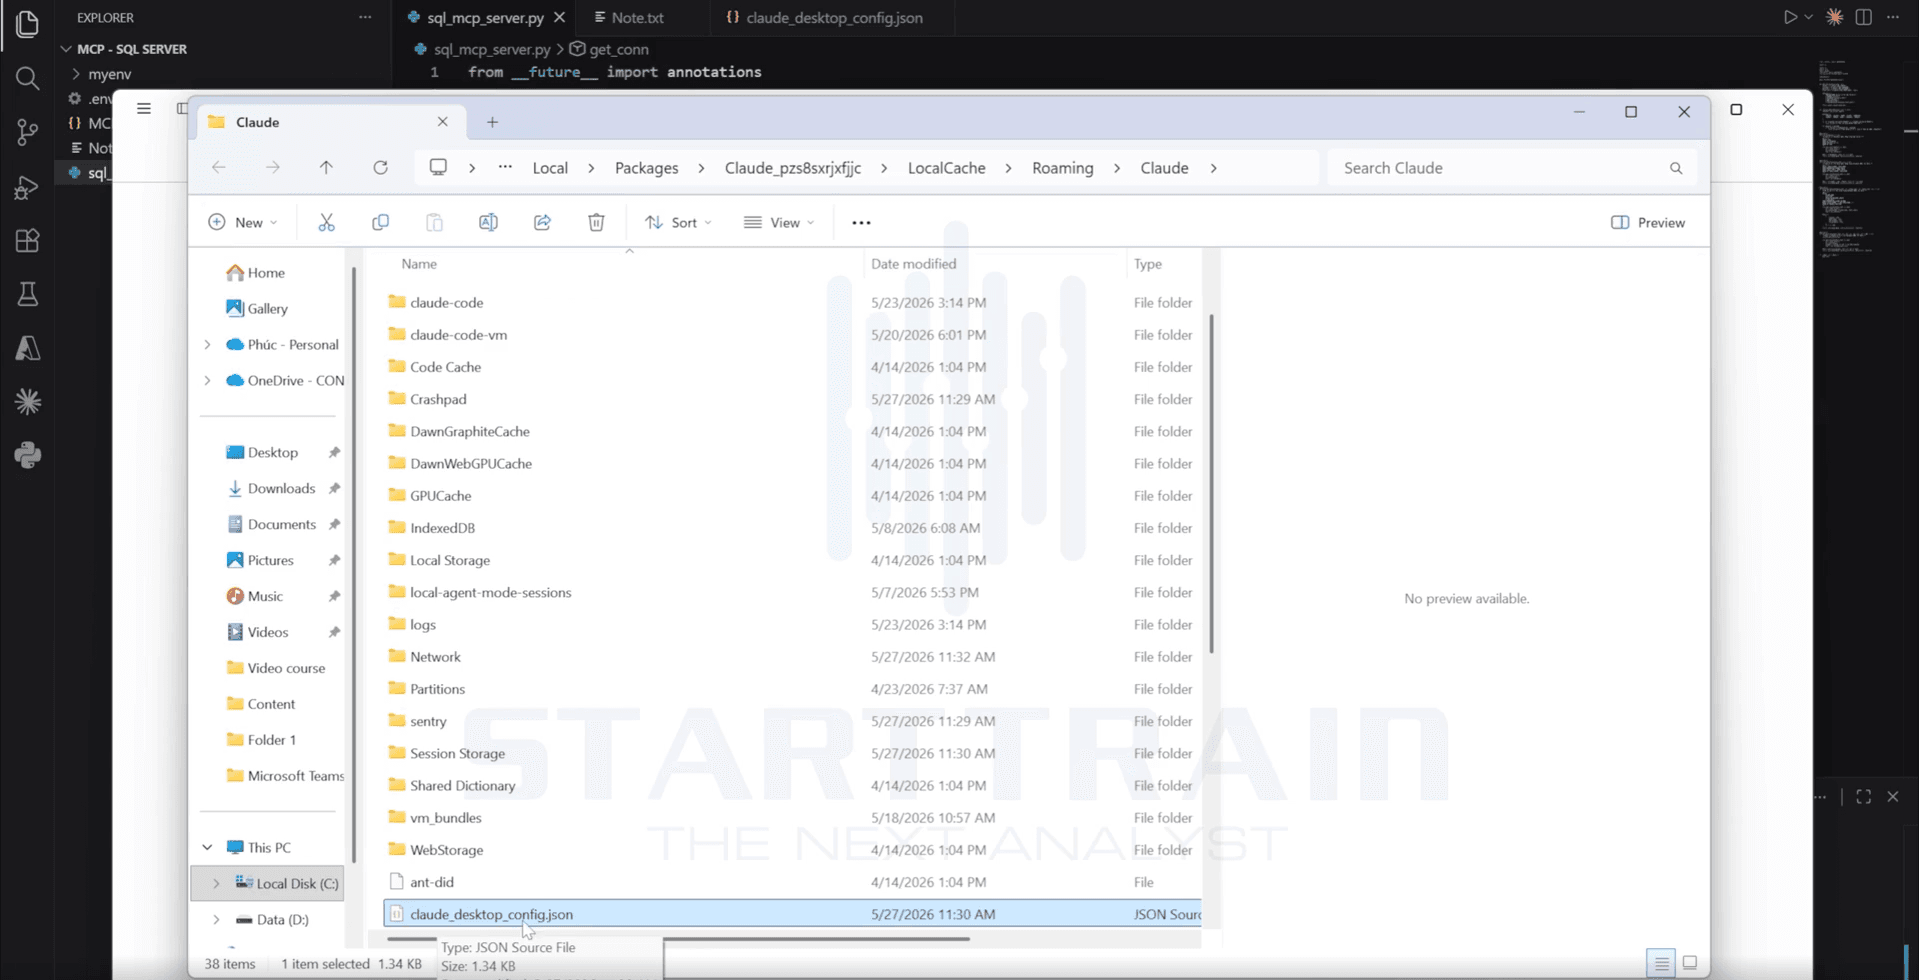Open VS Code Run and Debug icon
Screen dimensions: 1919x980
27,187
